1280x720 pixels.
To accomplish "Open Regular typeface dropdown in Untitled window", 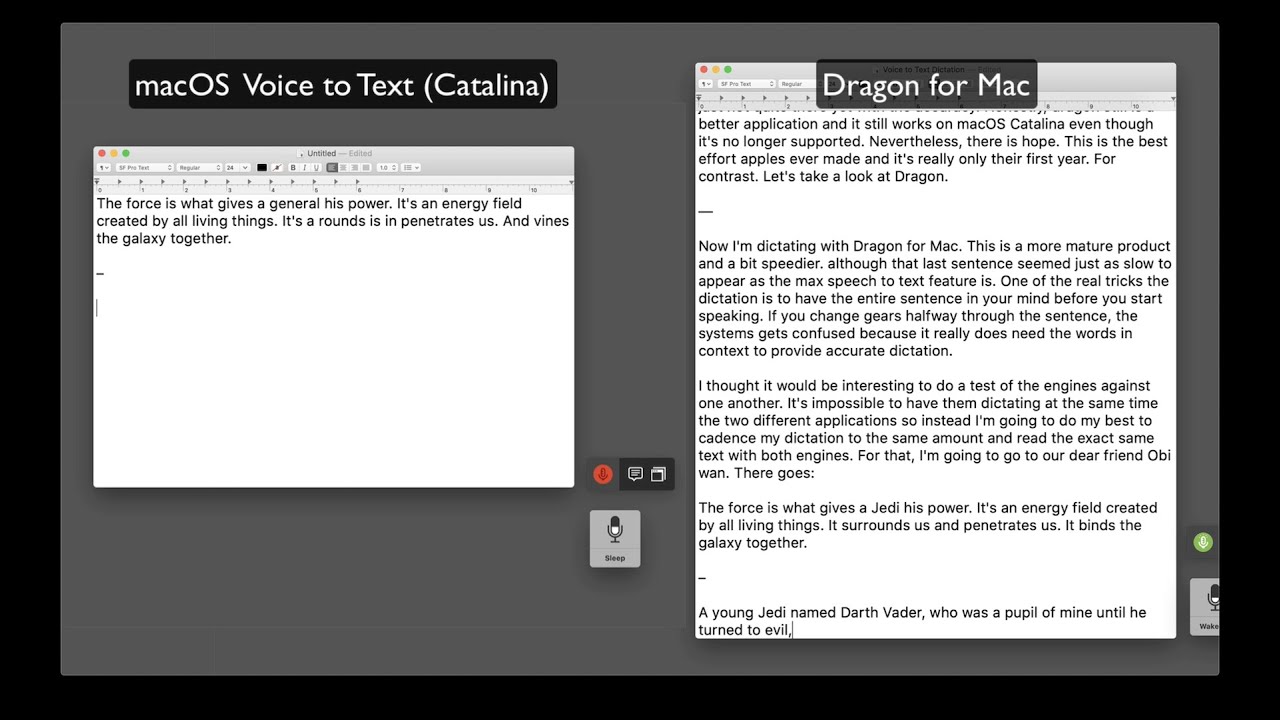I will click(x=199, y=167).
